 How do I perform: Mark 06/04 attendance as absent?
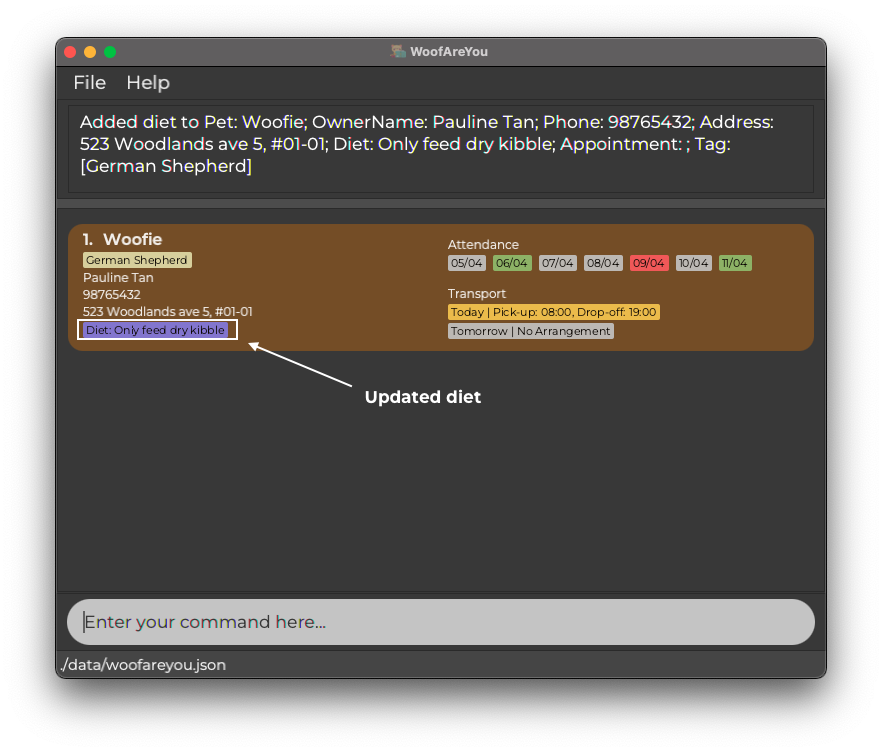coord(512,263)
